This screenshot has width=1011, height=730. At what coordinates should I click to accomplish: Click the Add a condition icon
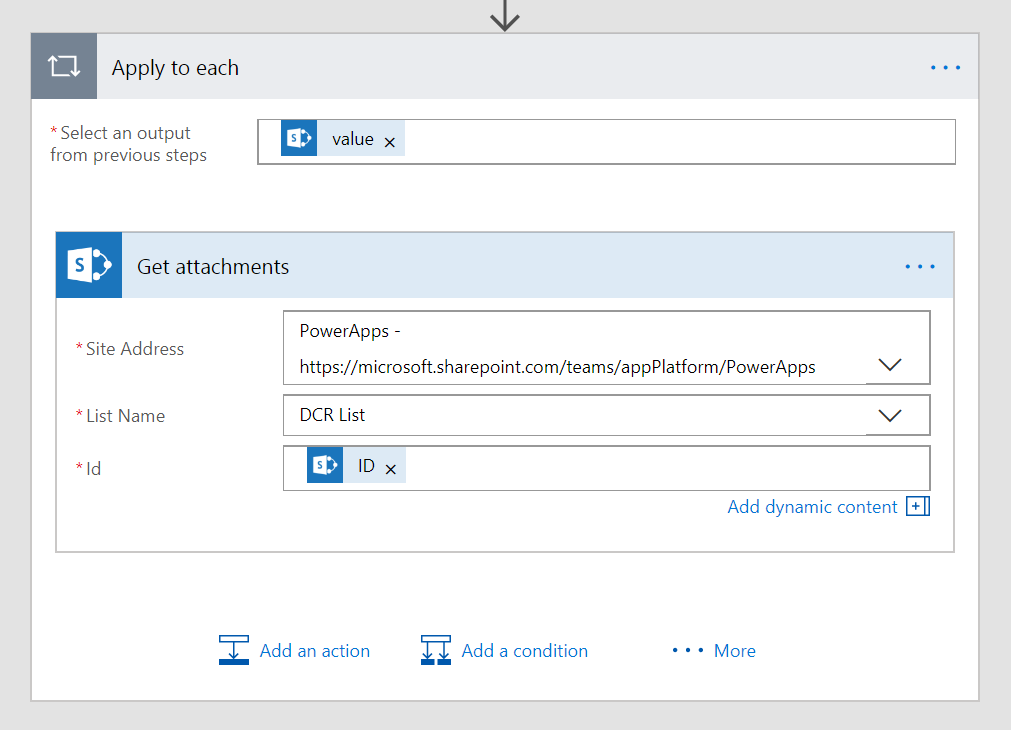point(436,650)
